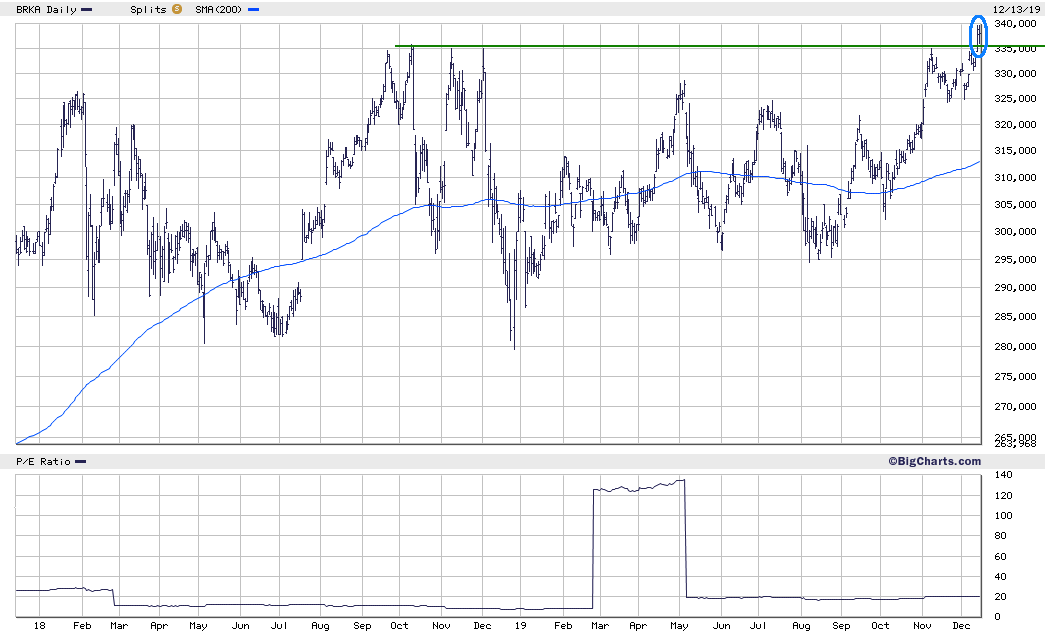The height and width of the screenshot is (635, 1045).
Task: Click the 270,000 price axis label
Action: (1015, 406)
